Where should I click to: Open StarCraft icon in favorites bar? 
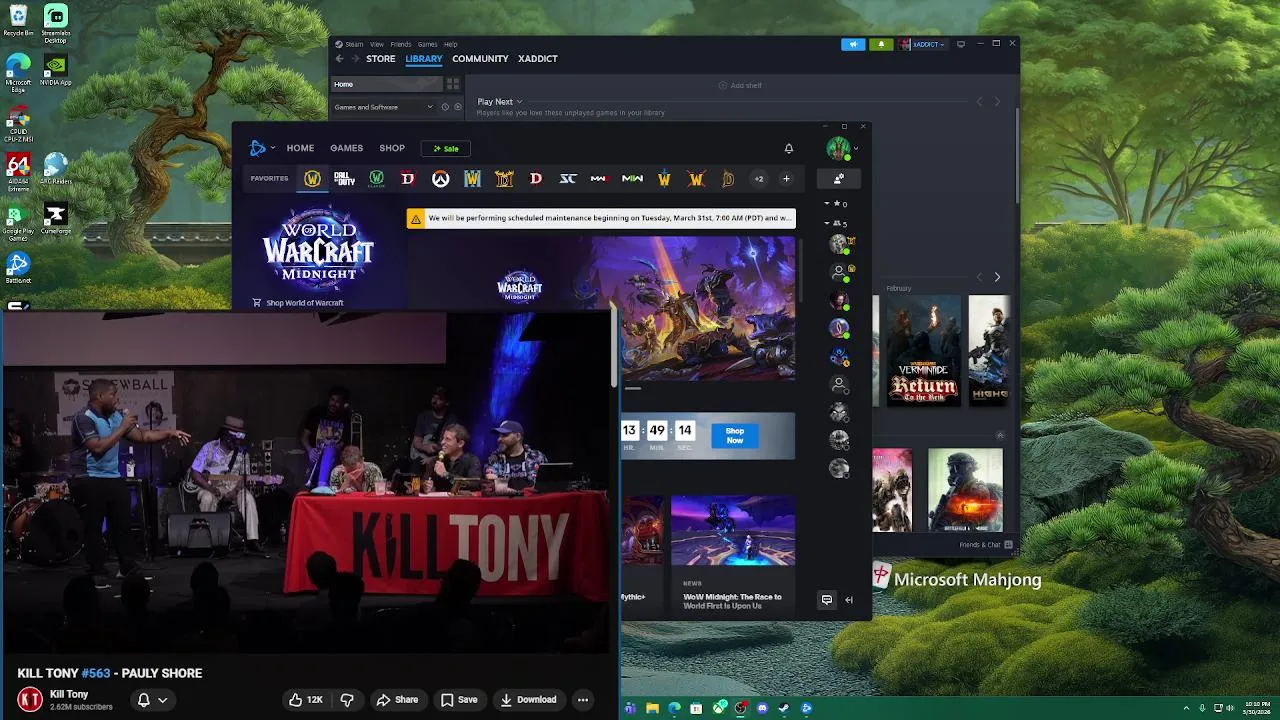coord(568,179)
